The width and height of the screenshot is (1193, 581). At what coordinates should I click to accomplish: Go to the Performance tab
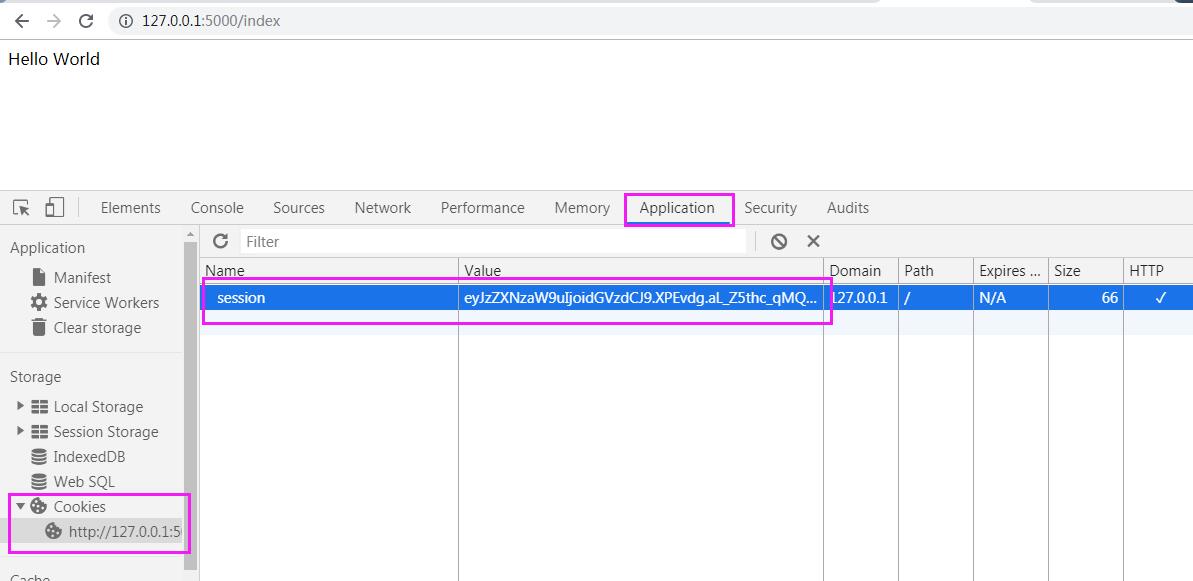[x=482, y=208]
